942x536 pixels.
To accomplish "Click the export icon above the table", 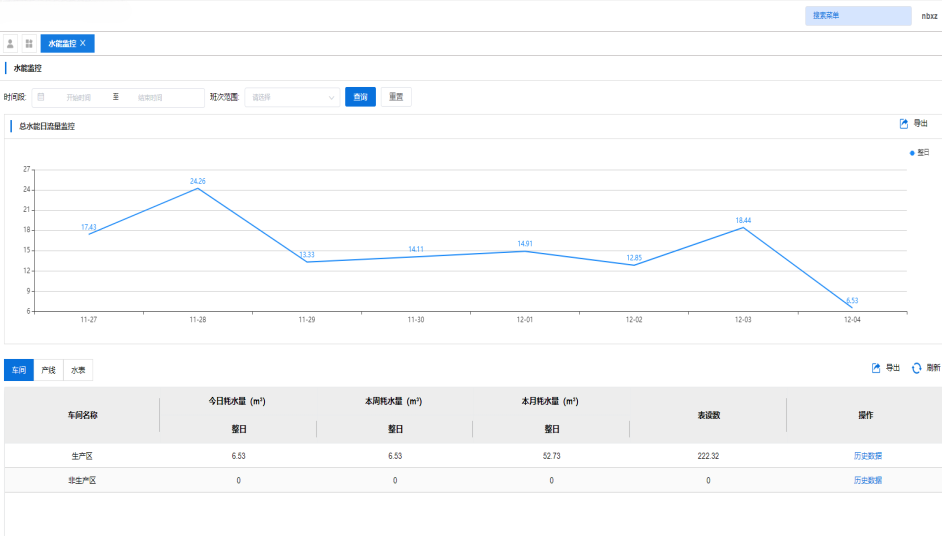I will (x=876, y=368).
